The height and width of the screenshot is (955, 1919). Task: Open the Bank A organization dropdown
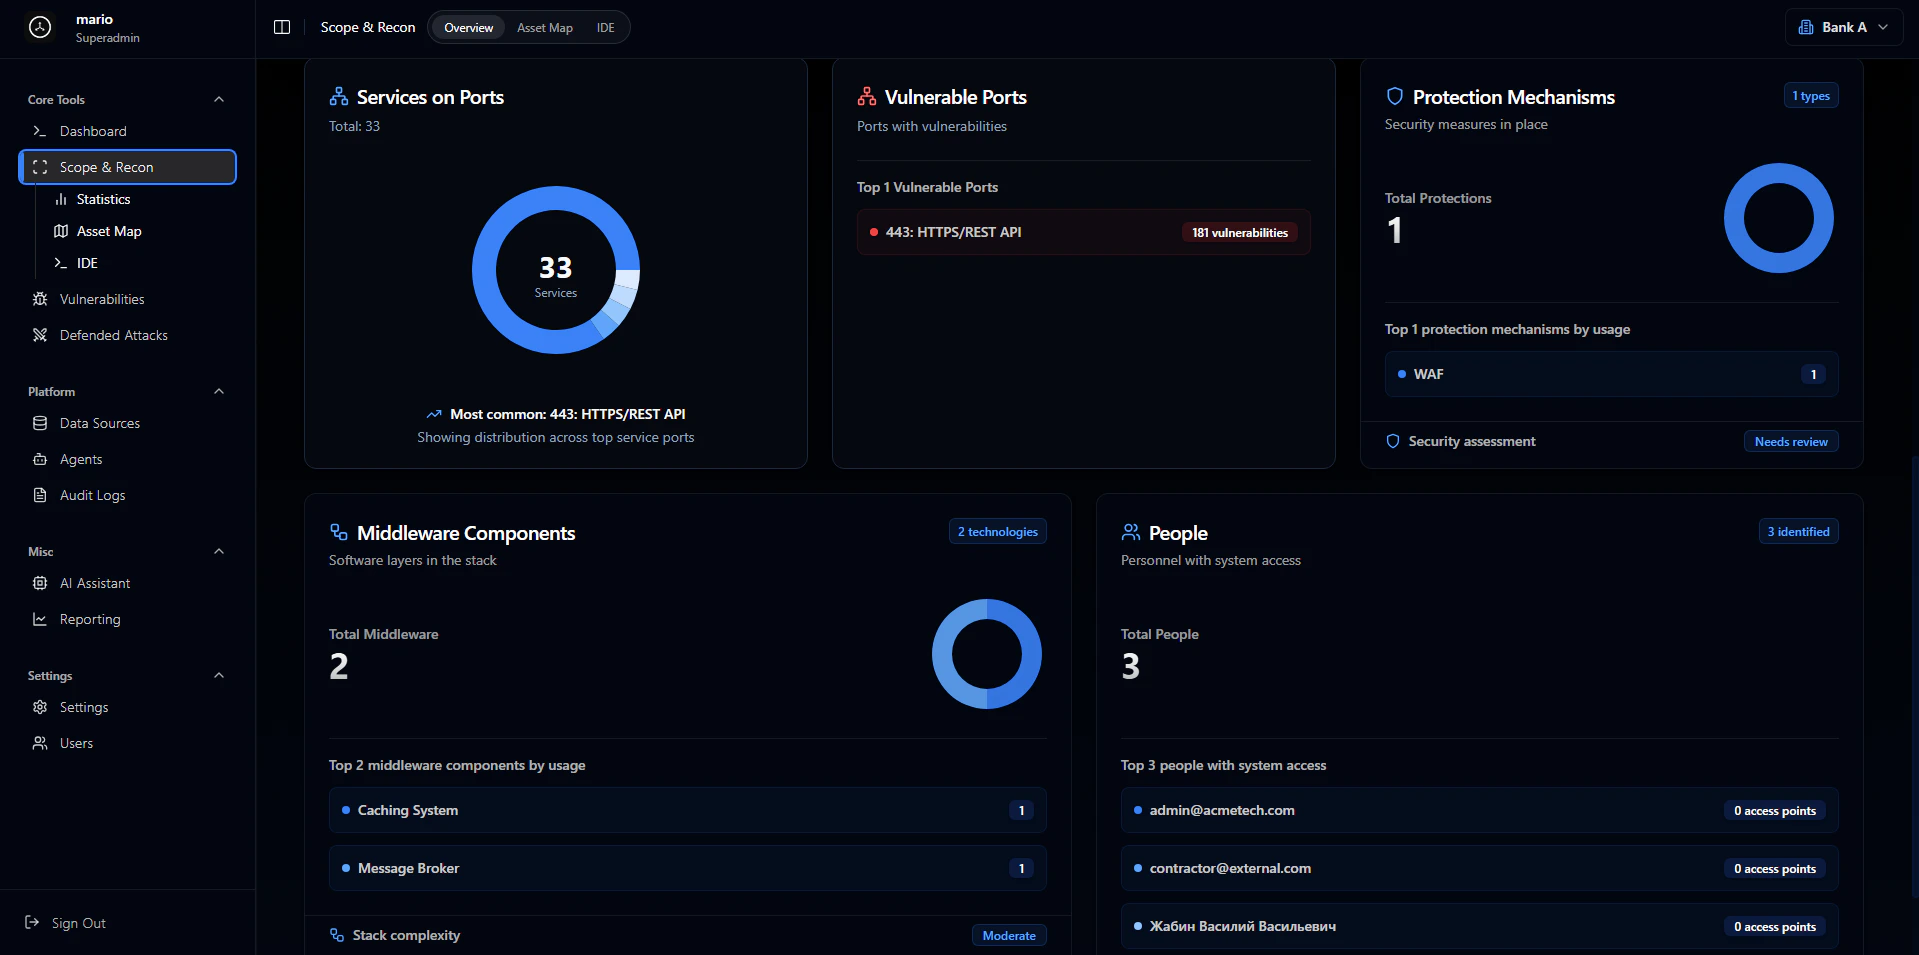[1843, 27]
